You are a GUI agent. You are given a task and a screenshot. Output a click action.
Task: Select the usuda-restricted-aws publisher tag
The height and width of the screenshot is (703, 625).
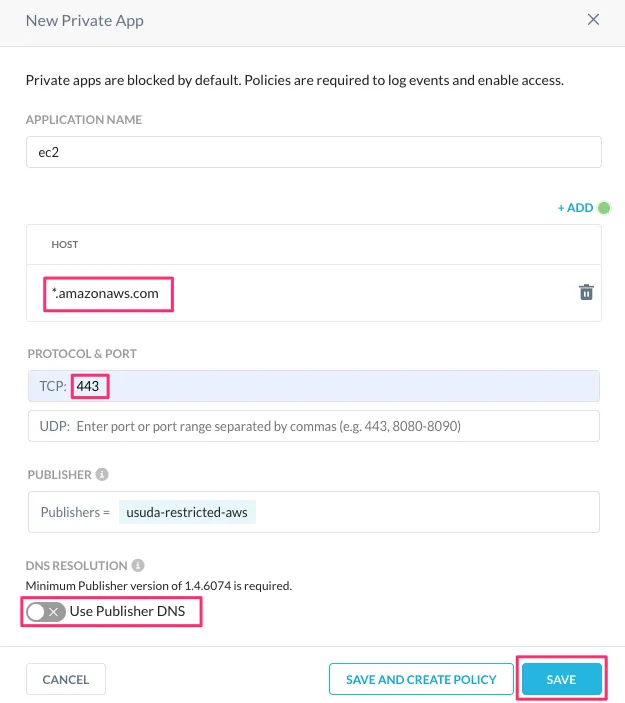(x=188, y=512)
